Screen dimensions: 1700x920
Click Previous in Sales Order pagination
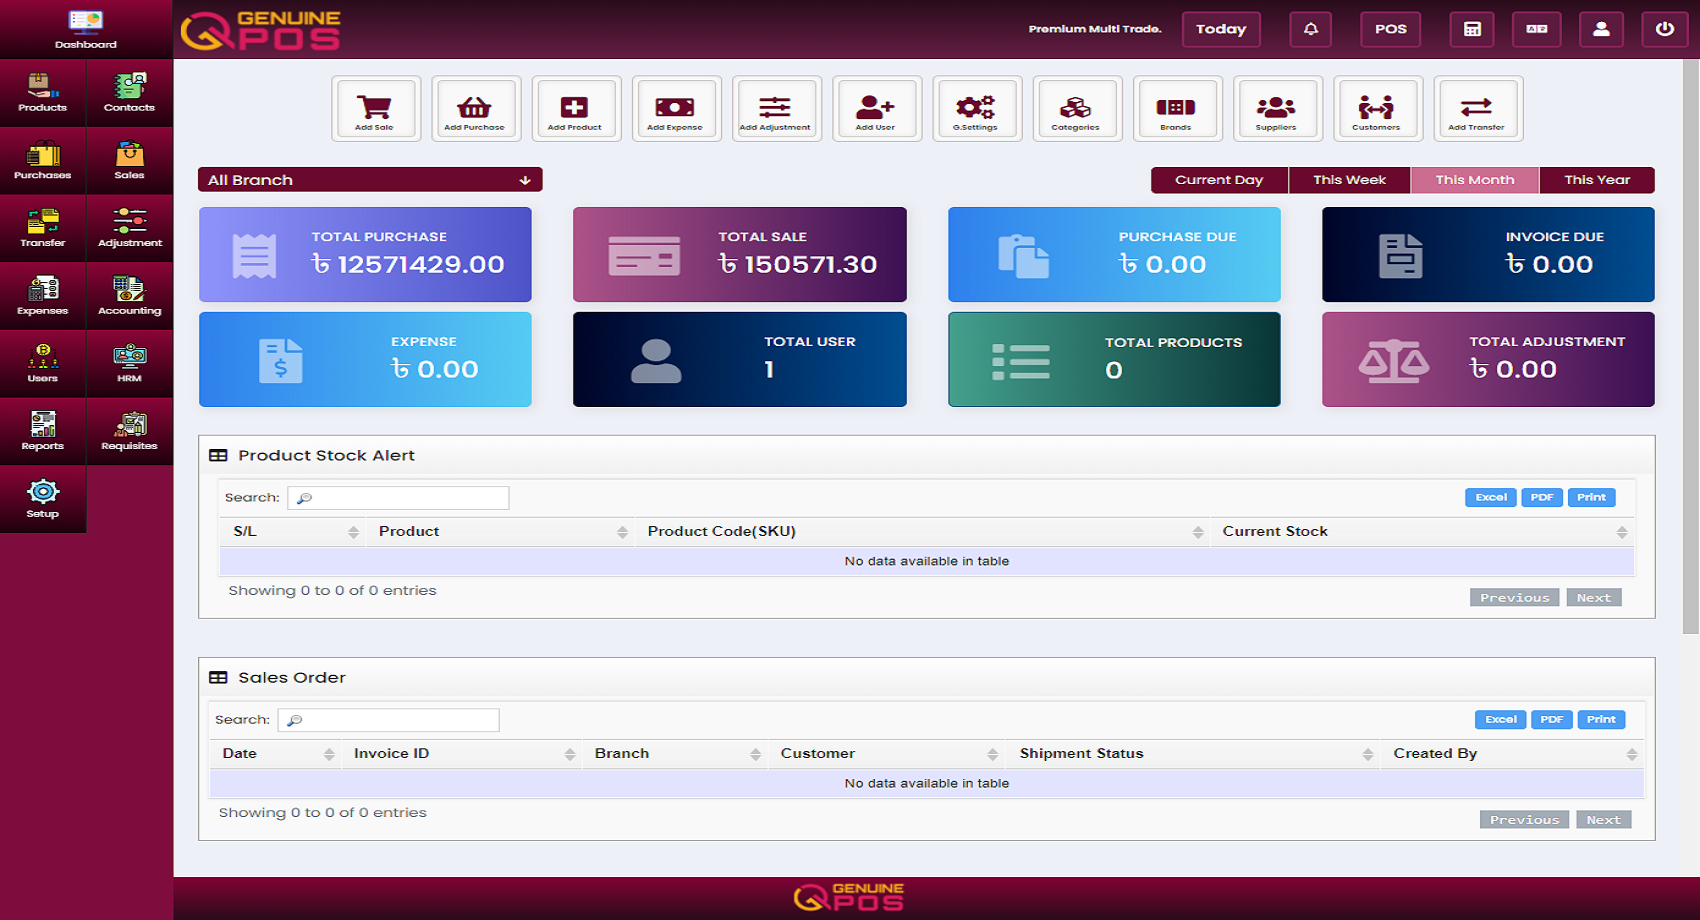1524,820
